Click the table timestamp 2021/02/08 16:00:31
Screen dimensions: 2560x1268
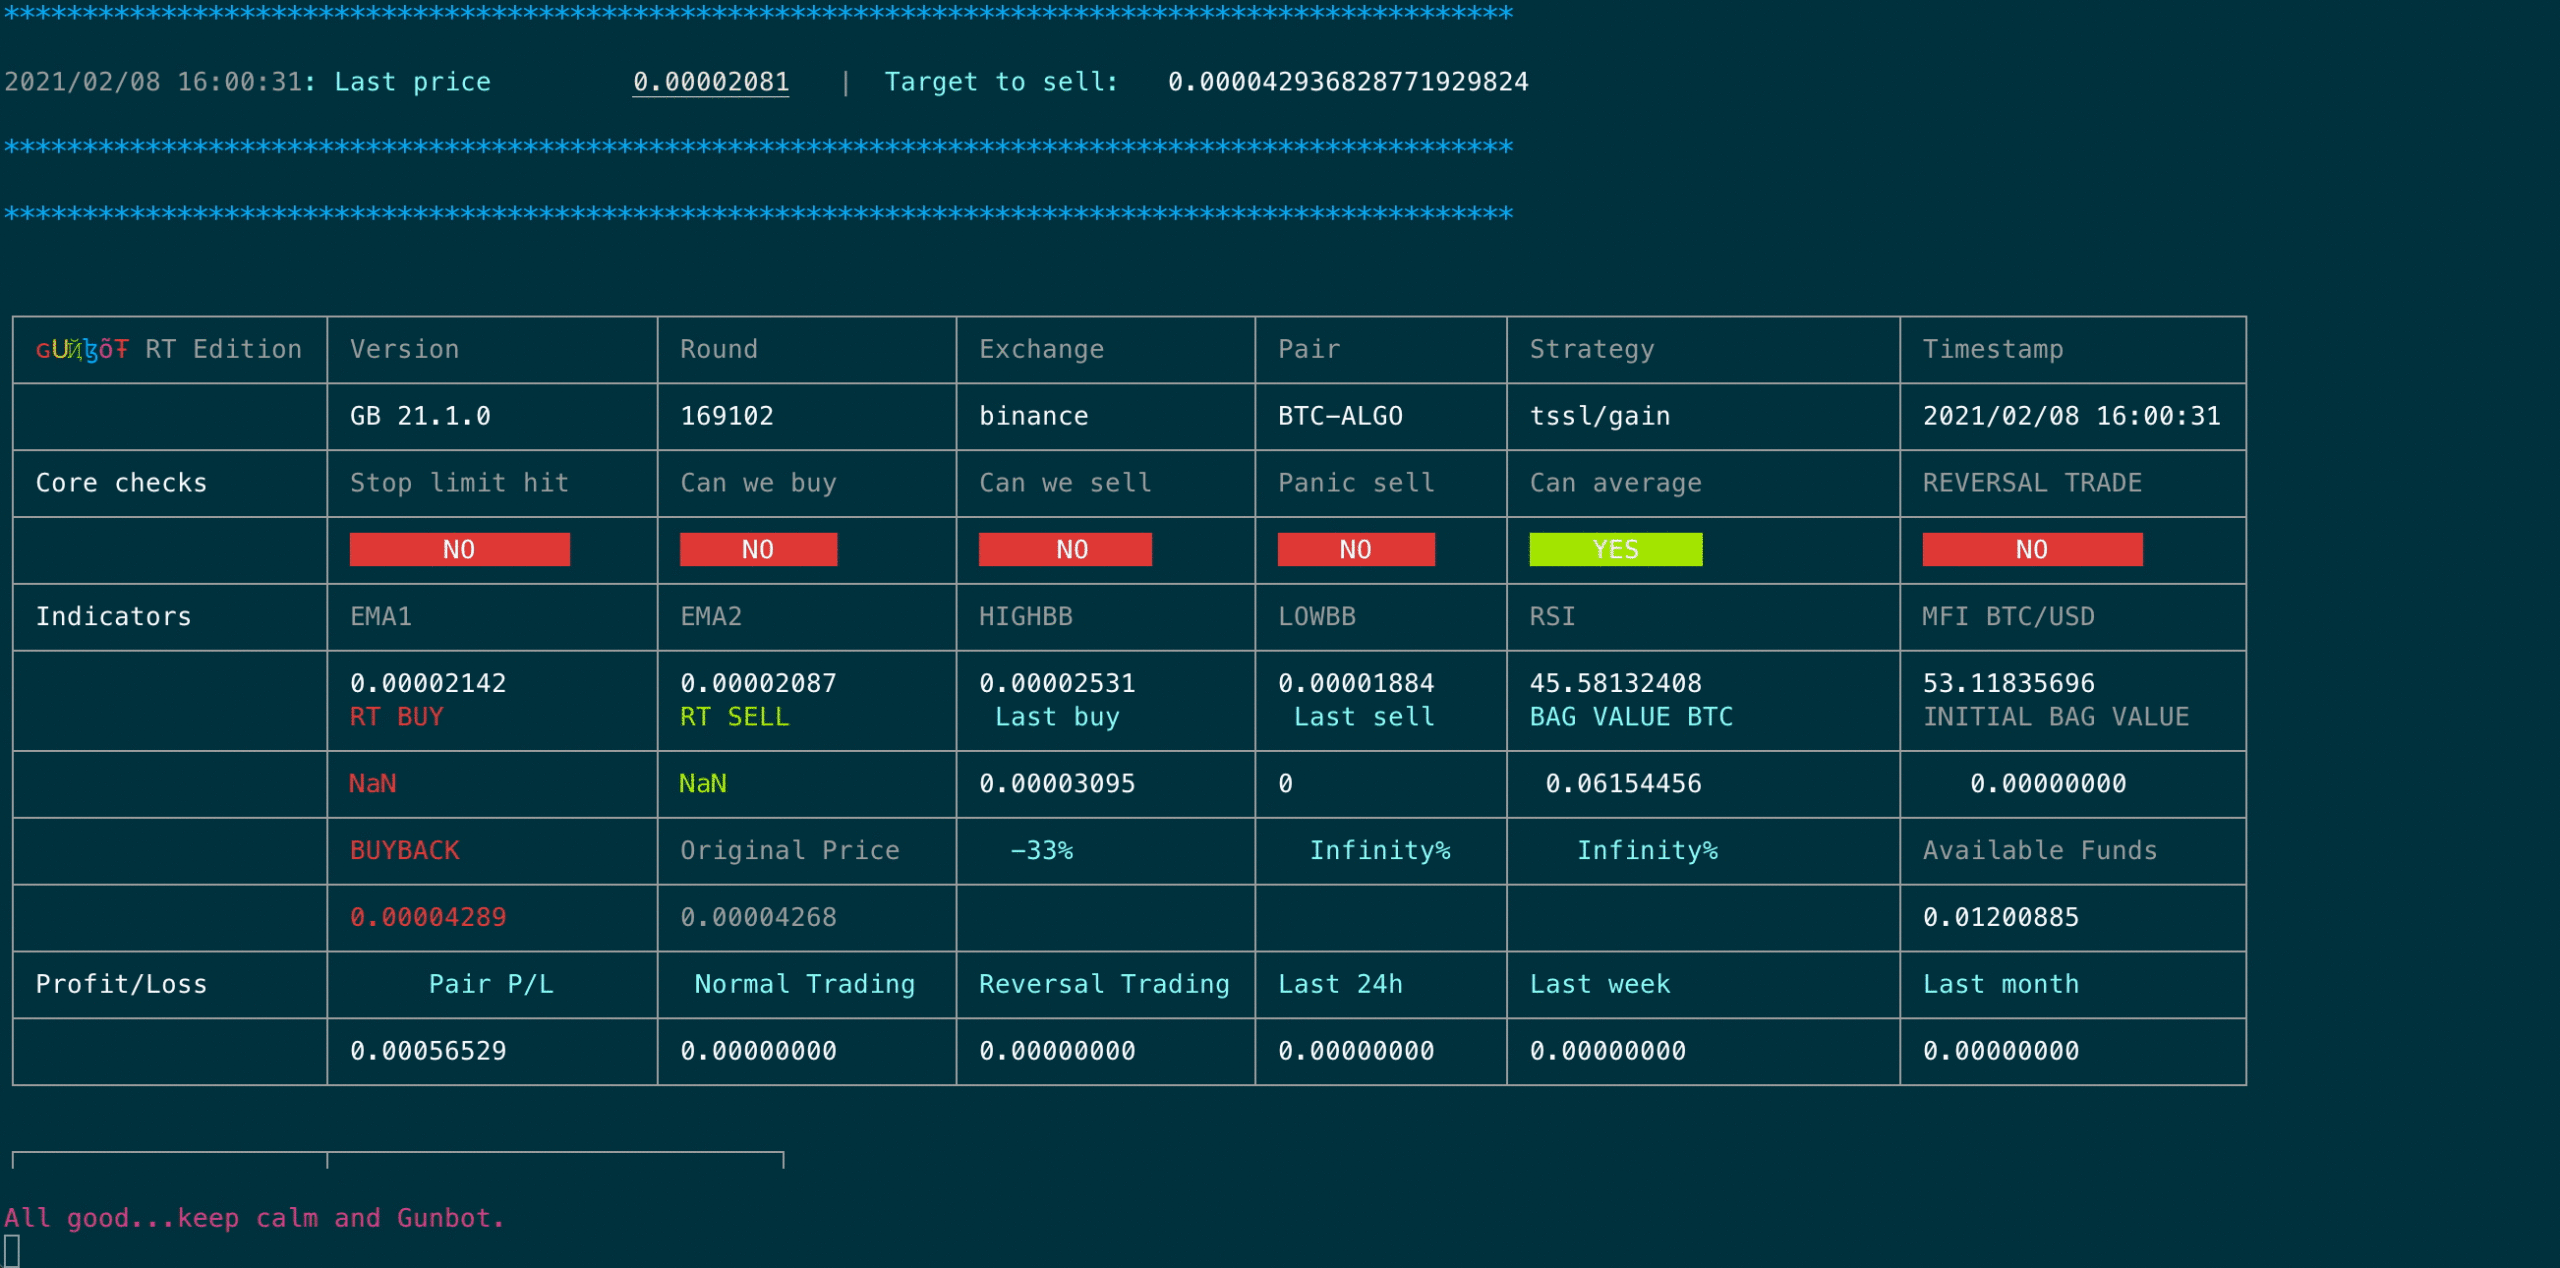coord(2071,416)
